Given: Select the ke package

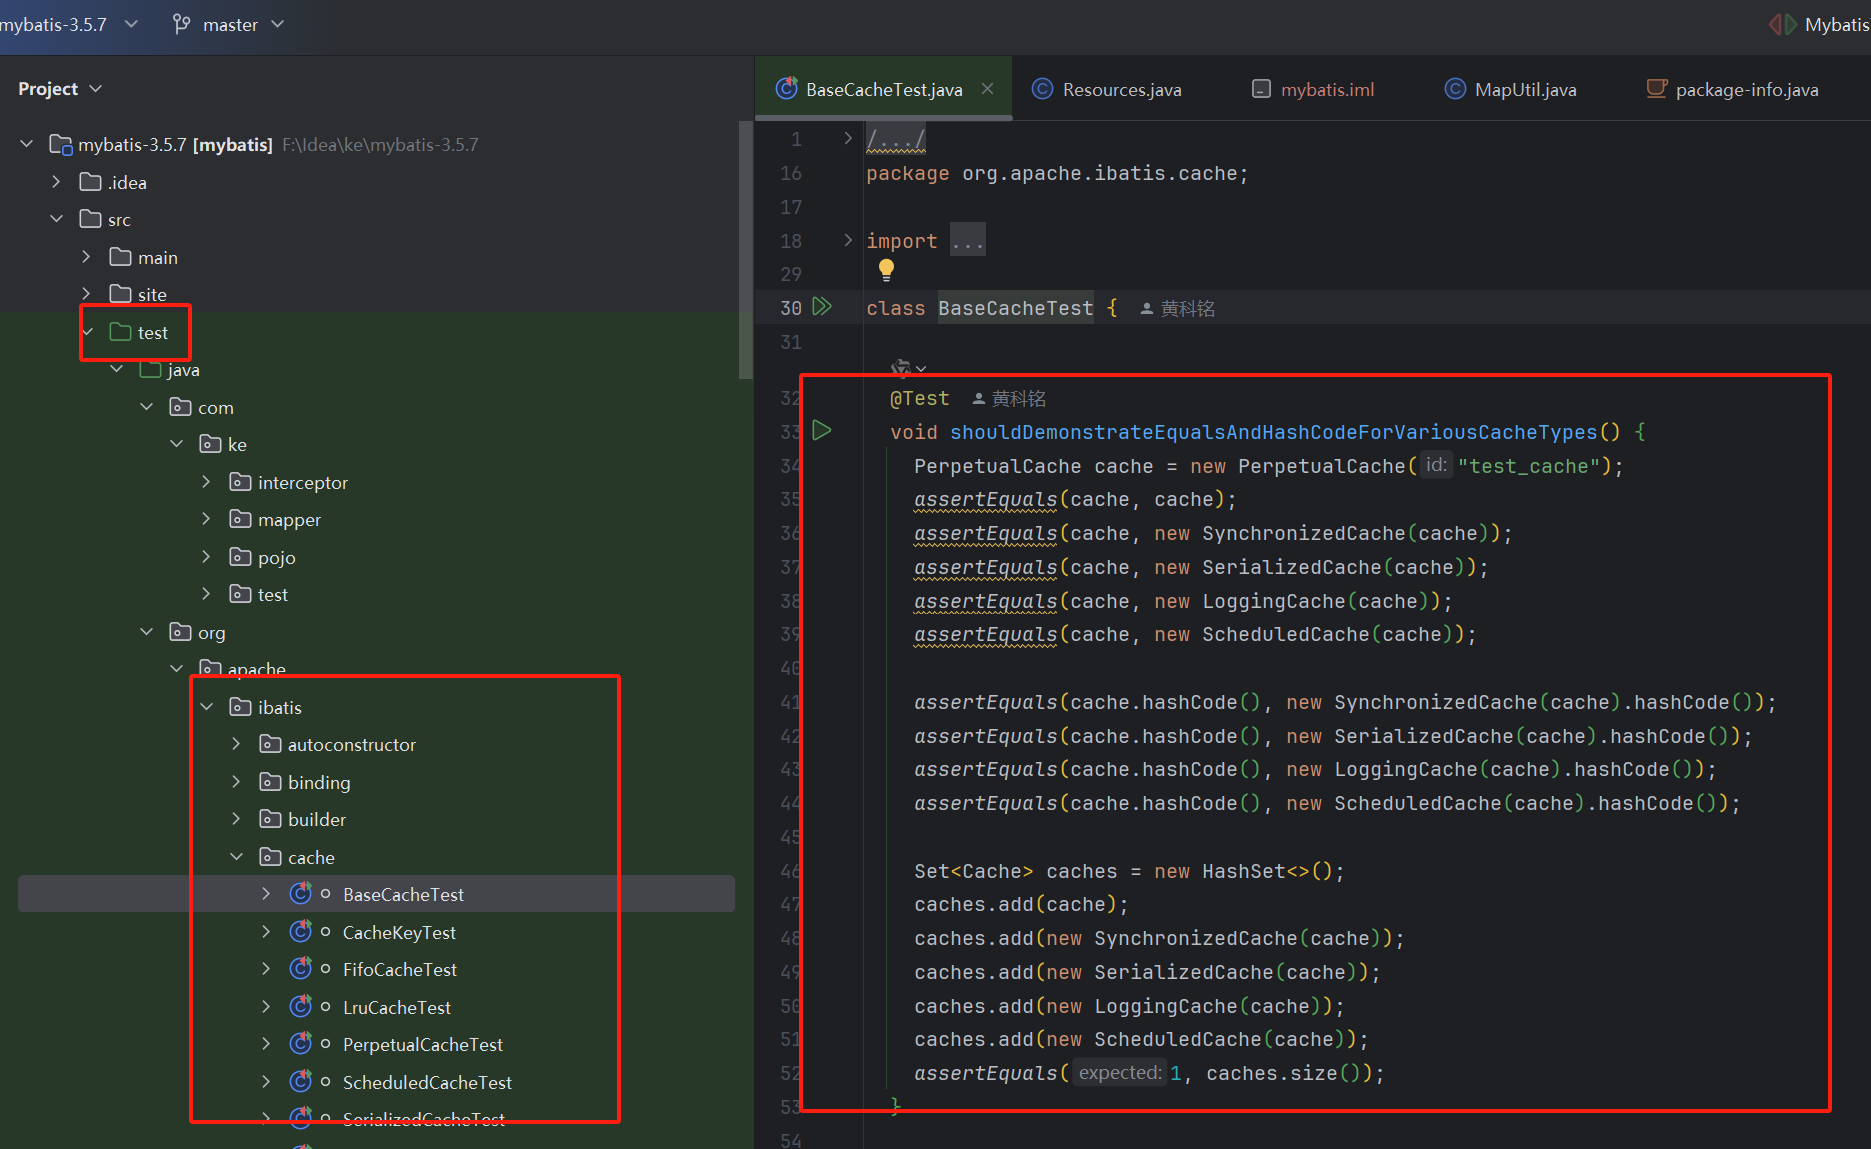Looking at the screenshot, I should [237, 444].
